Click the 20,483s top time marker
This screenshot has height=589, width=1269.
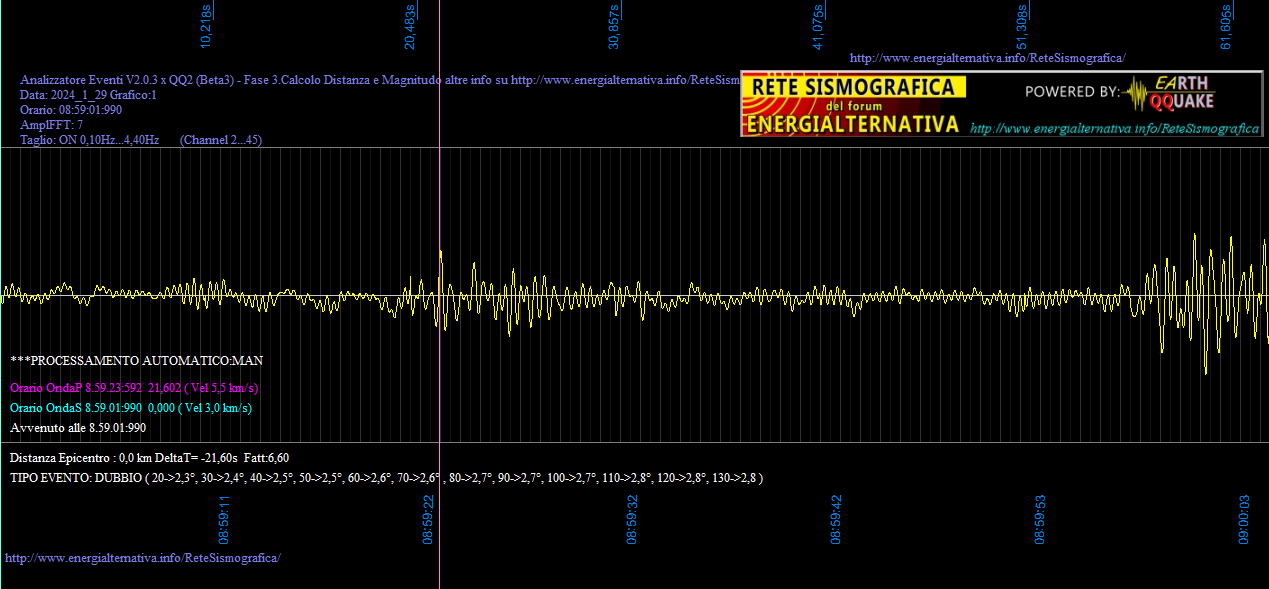click(x=410, y=27)
